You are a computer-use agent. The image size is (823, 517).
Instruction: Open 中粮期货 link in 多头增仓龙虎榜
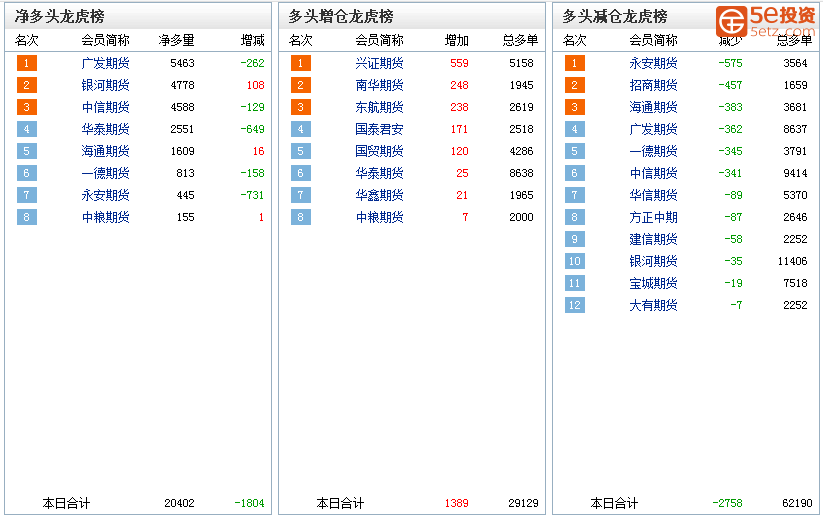point(379,218)
